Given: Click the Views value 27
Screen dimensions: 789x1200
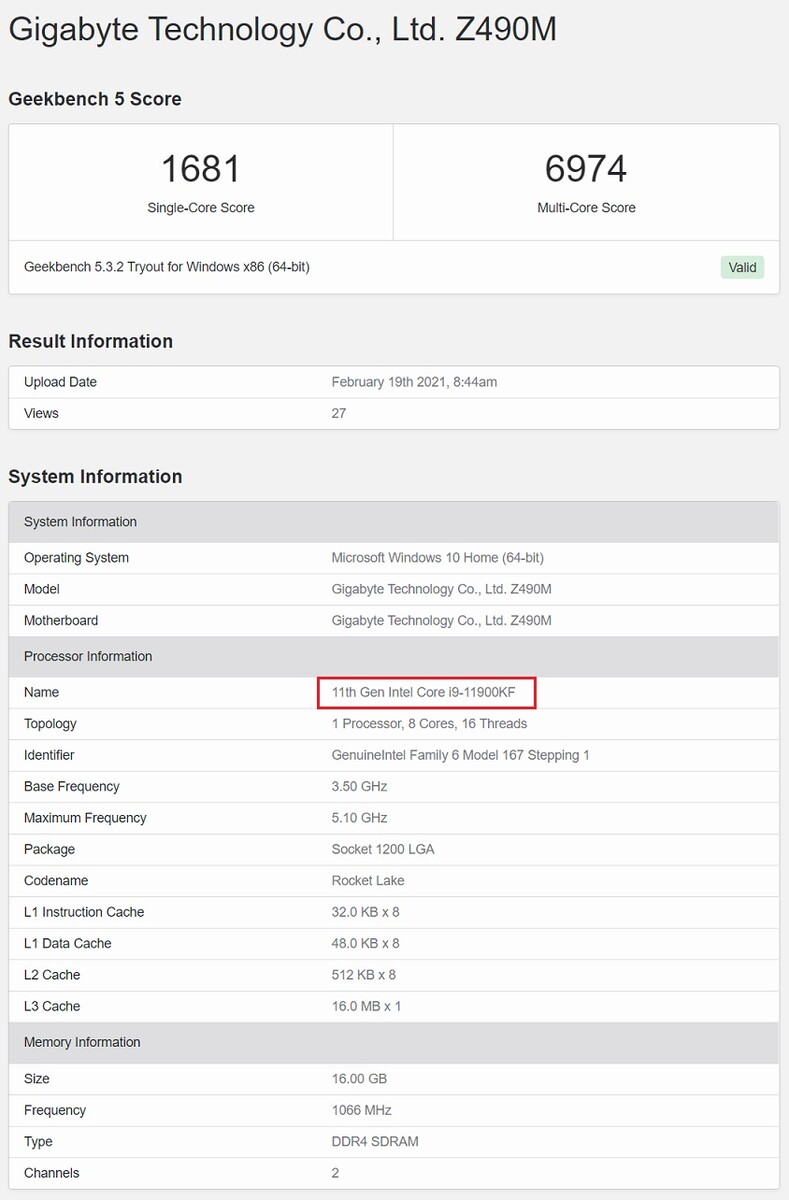Looking at the screenshot, I should pos(339,413).
